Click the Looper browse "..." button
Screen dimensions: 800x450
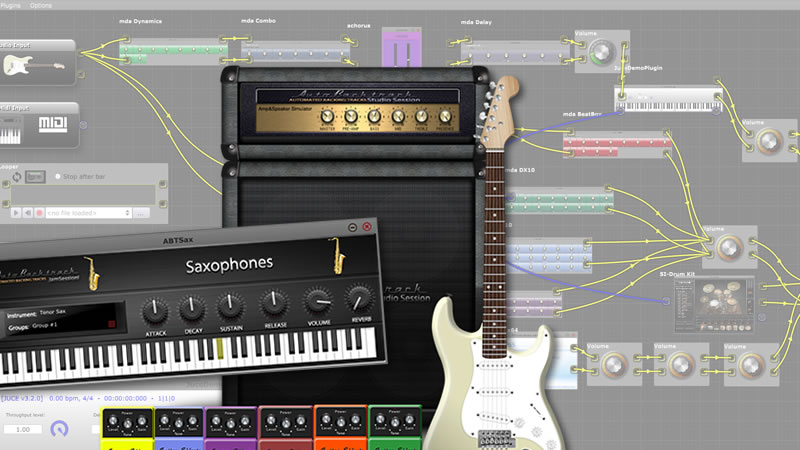(141, 213)
